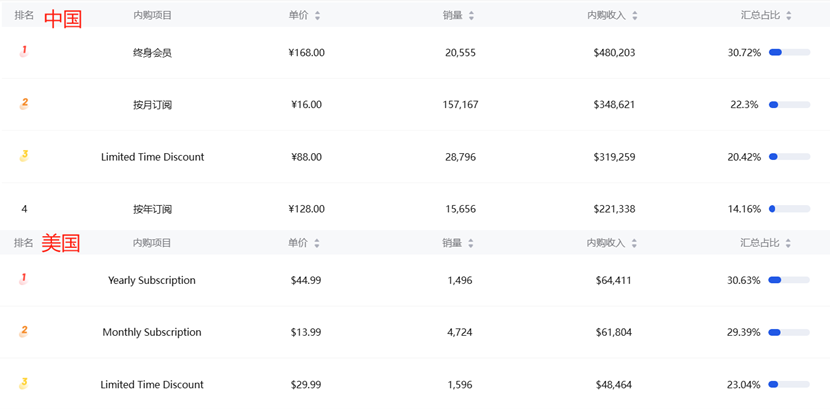Sort US table by 内购收入
The height and width of the screenshot is (409, 830).
pyautogui.click(x=635, y=243)
